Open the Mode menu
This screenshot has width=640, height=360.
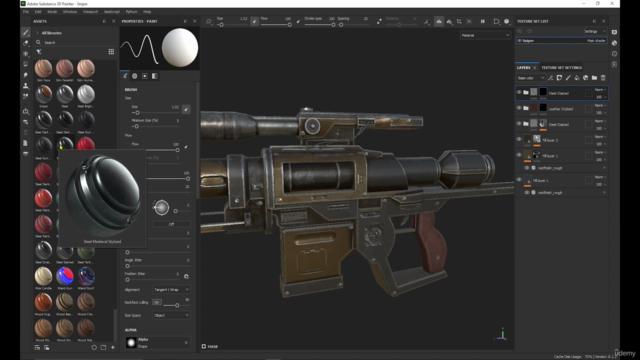pyautogui.click(x=52, y=12)
